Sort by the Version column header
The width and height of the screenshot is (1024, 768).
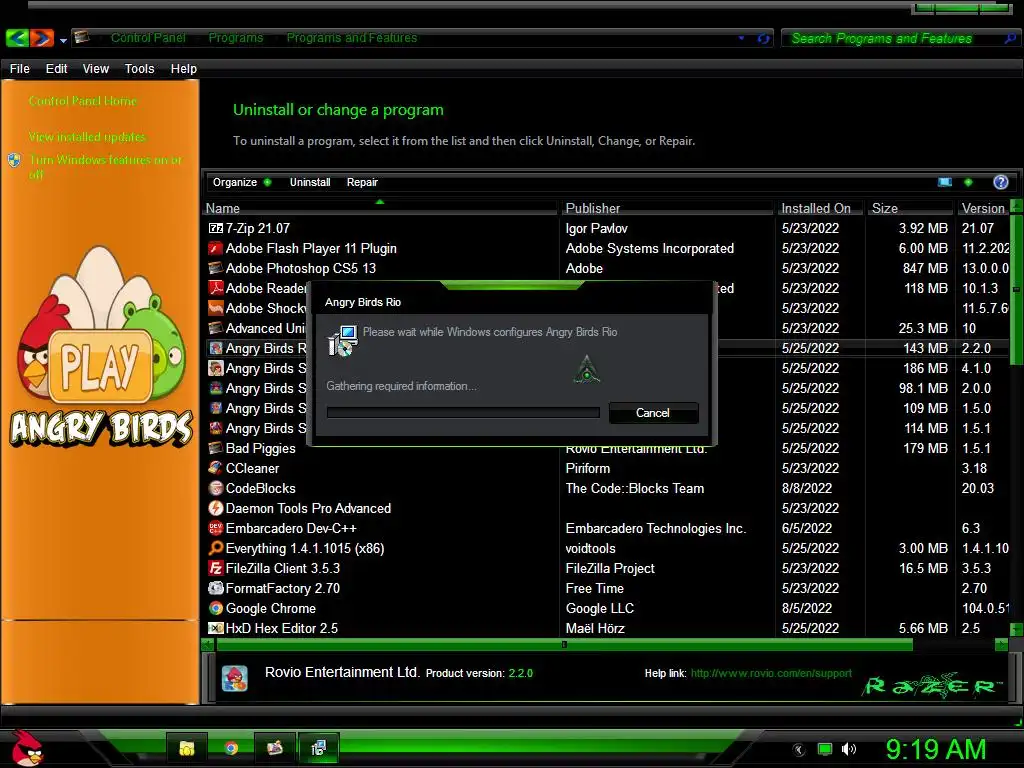[x=983, y=208]
